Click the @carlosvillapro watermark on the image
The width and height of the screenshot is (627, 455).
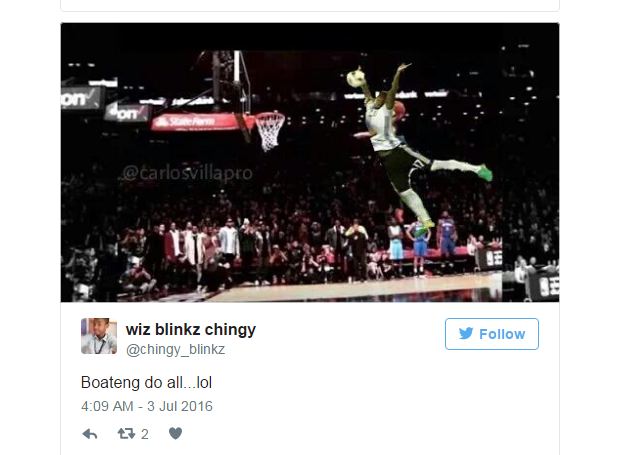pyautogui.click(x=187, y=174)
